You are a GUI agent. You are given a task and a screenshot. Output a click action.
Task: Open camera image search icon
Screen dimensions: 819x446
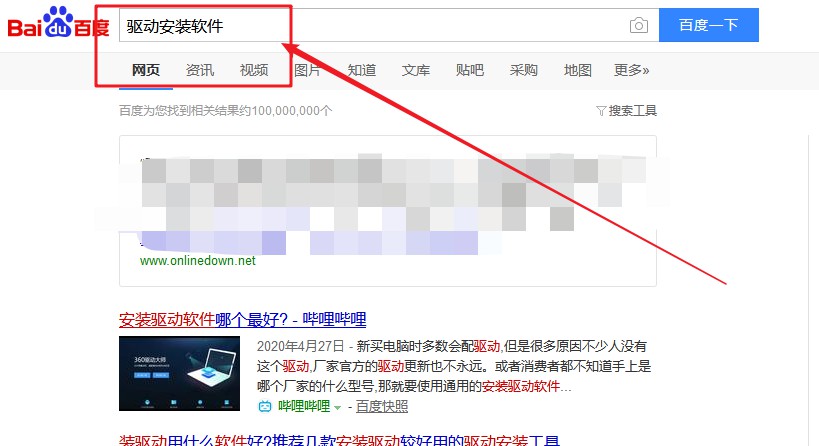(639, 26)
